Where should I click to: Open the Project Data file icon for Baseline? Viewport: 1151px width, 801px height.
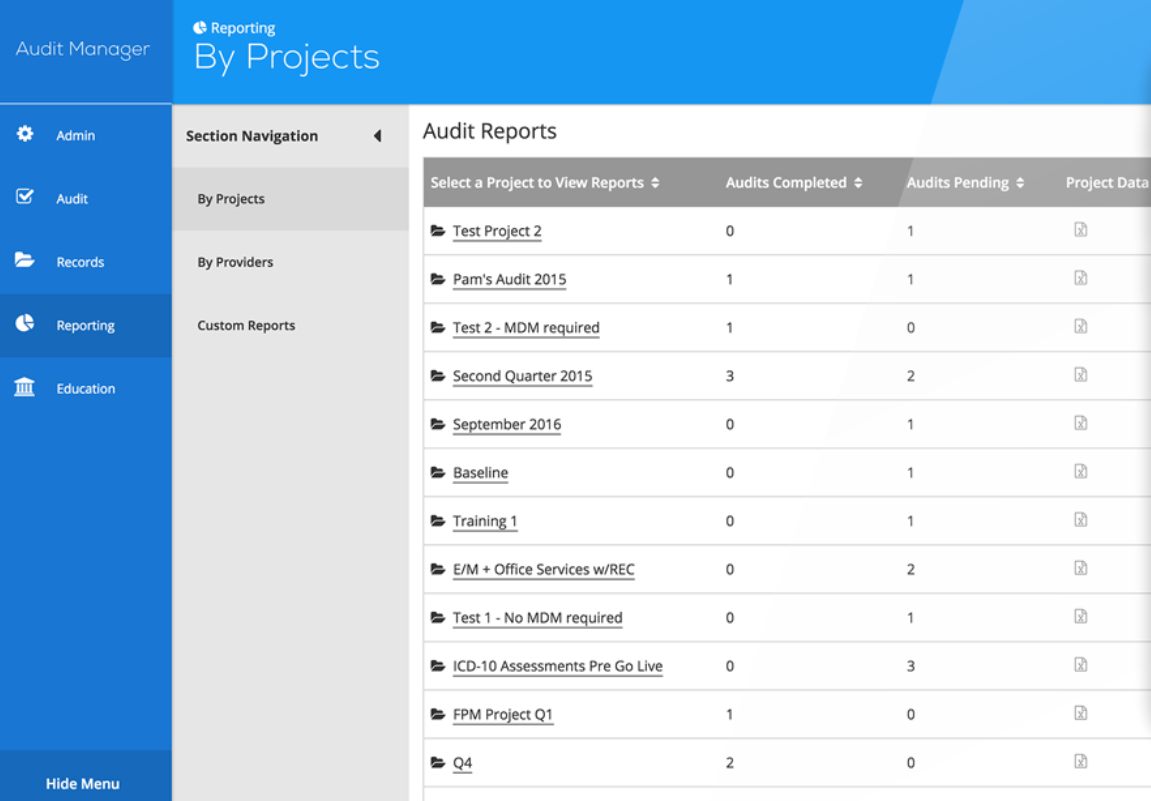click(1080, 471)
